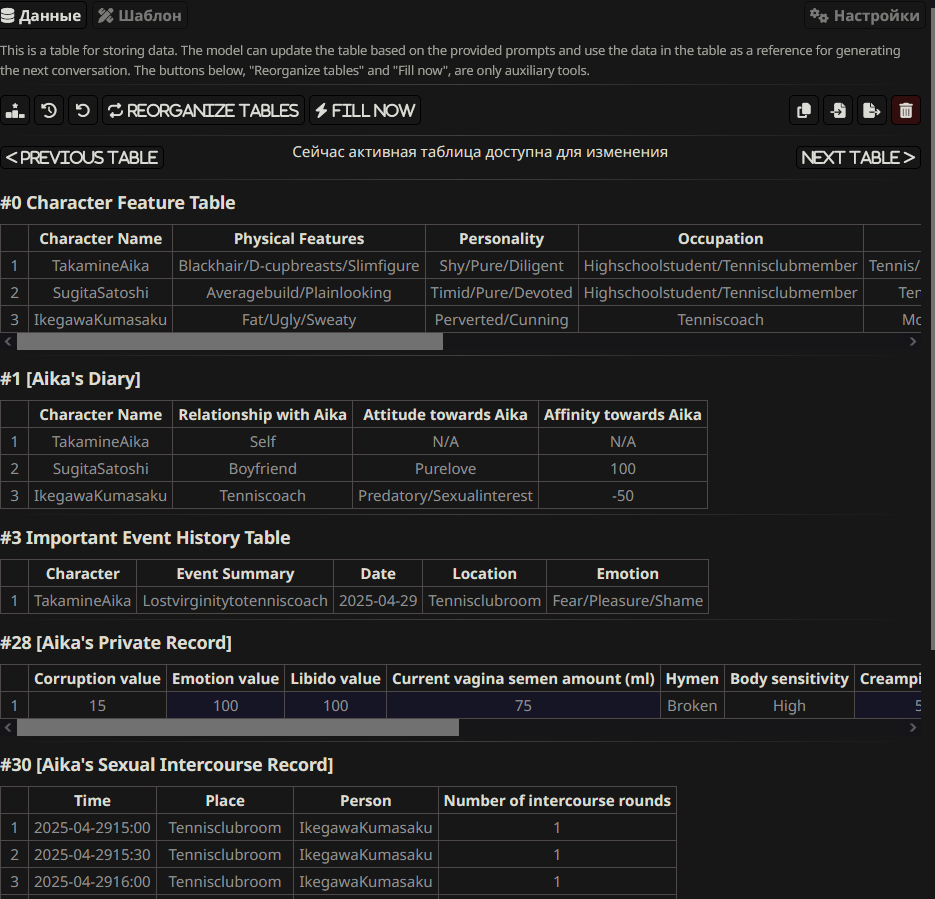Select the Place column header
Viewport: 935px width, 899px height.
tap(225, 800)
